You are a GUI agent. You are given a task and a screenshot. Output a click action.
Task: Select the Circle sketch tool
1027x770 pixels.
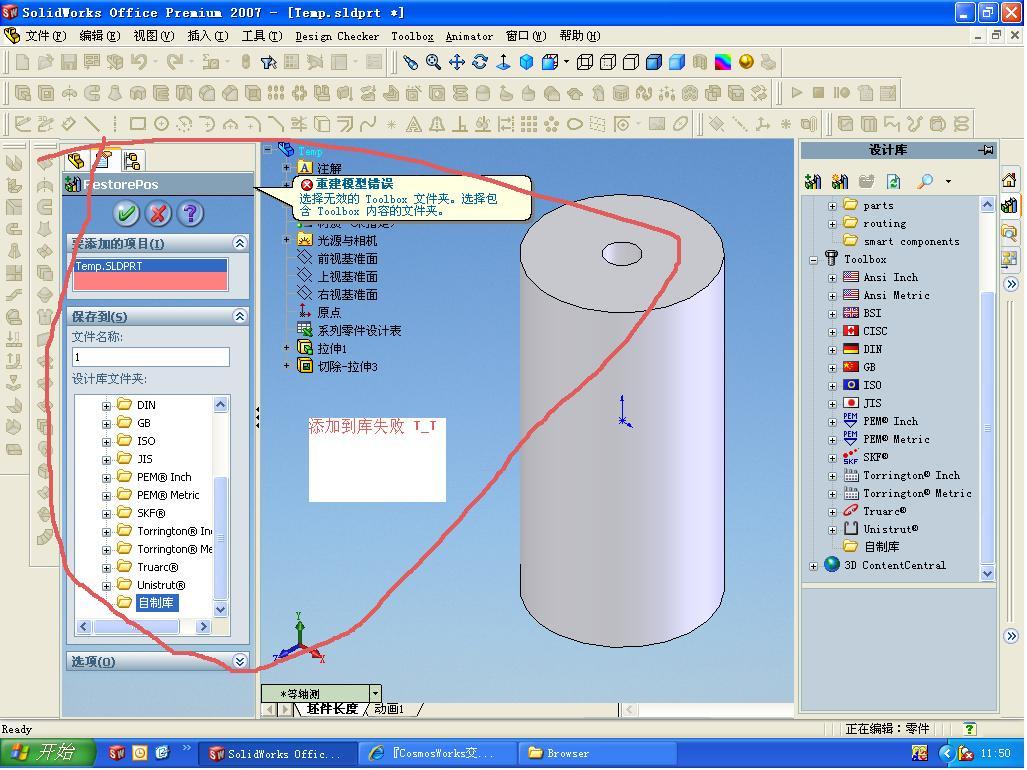tap(161, 124)
